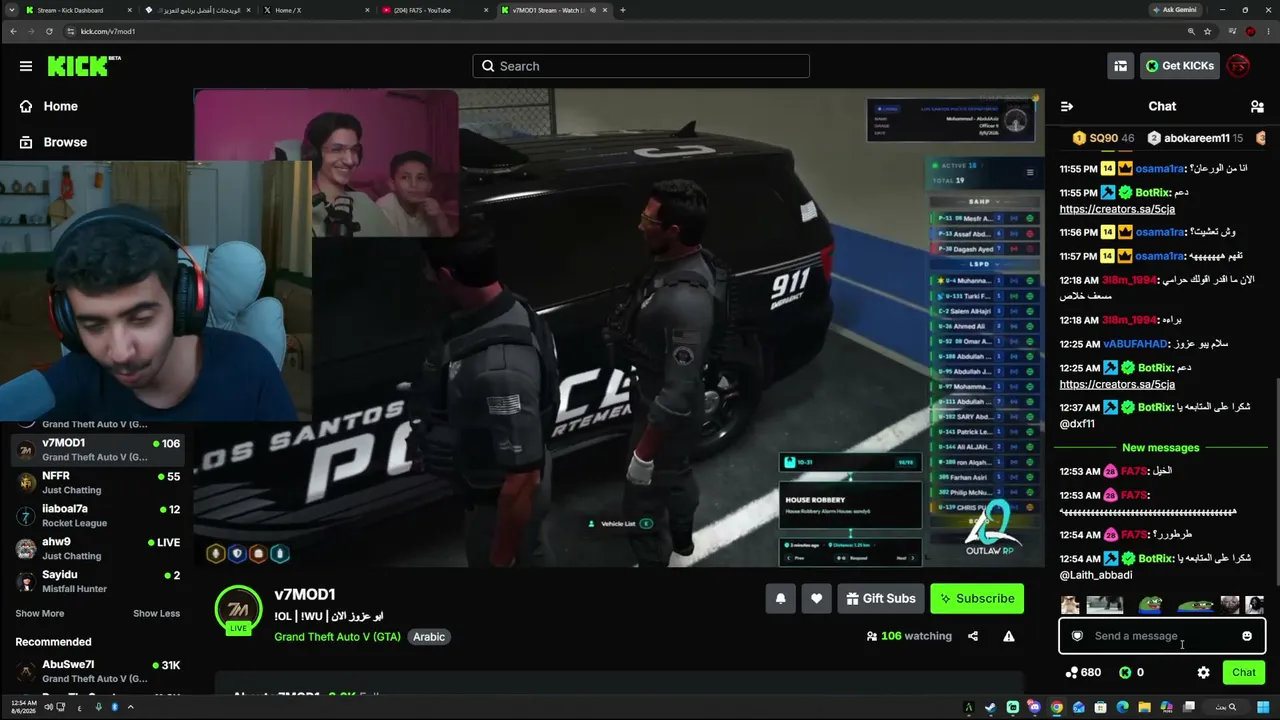Click the KICK logo
The height and width of the screenshot is (720, 1280).
tap(84, 66)
